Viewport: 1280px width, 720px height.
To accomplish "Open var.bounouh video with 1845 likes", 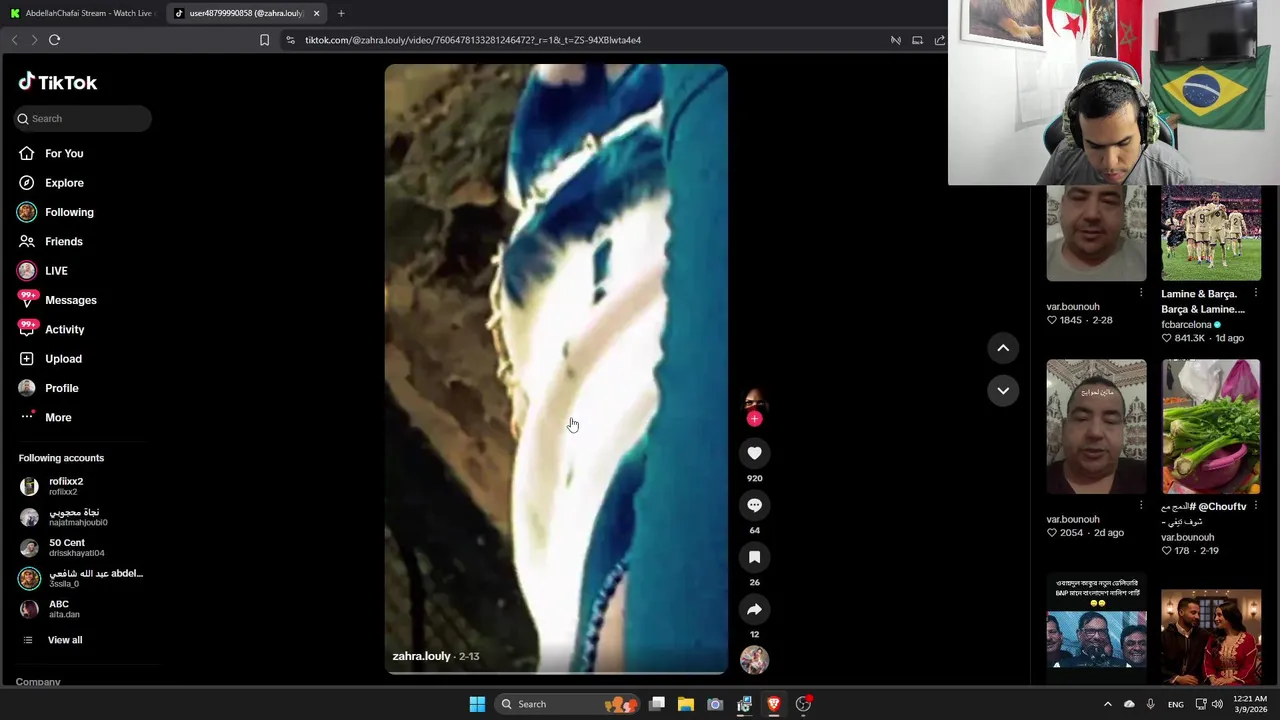I will tap(1096, 233).
